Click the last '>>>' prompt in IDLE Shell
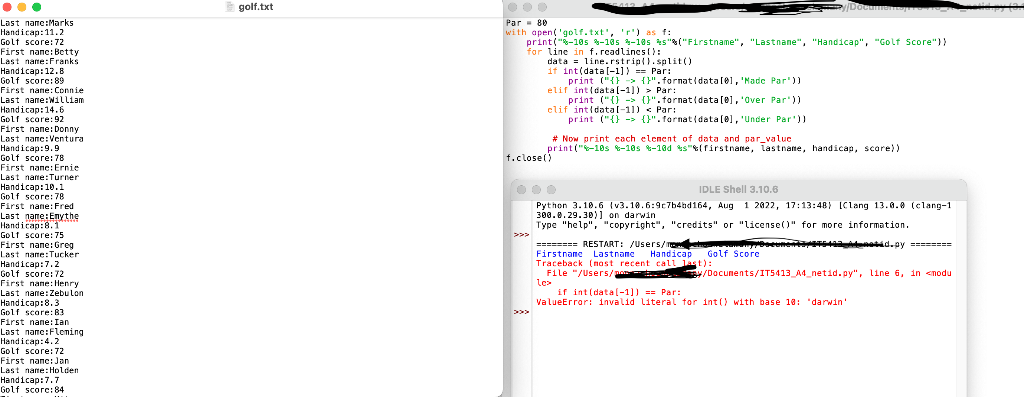Image resolution: width=1024 pixels, height=397 pixels. click(x=521, y=312)
